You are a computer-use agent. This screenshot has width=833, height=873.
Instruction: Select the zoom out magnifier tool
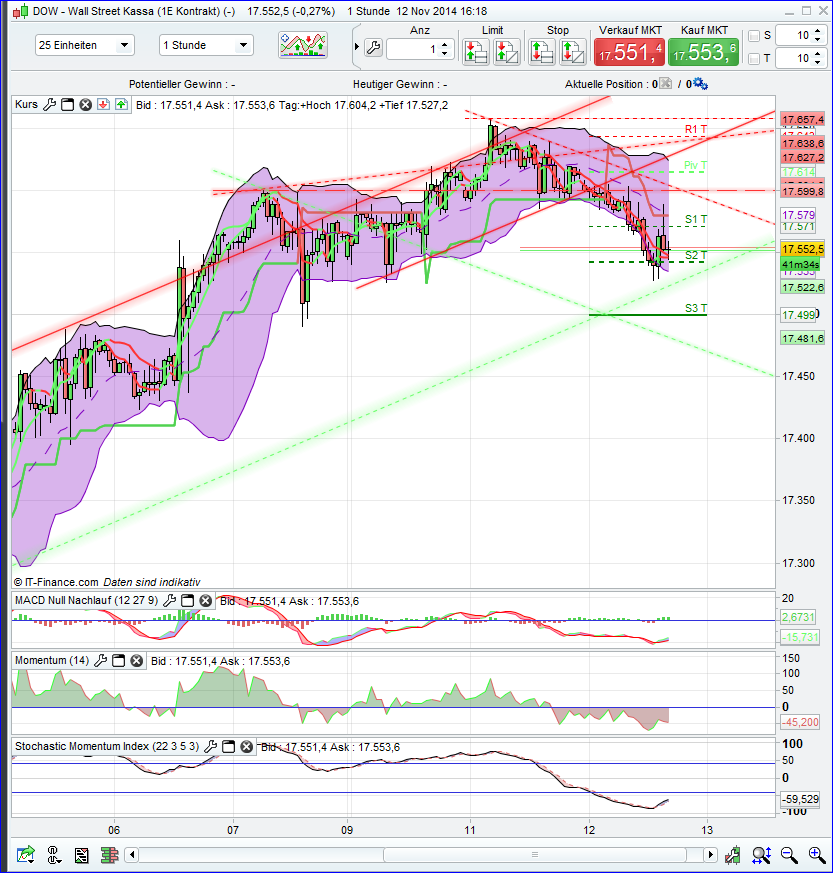pos(788,856)
